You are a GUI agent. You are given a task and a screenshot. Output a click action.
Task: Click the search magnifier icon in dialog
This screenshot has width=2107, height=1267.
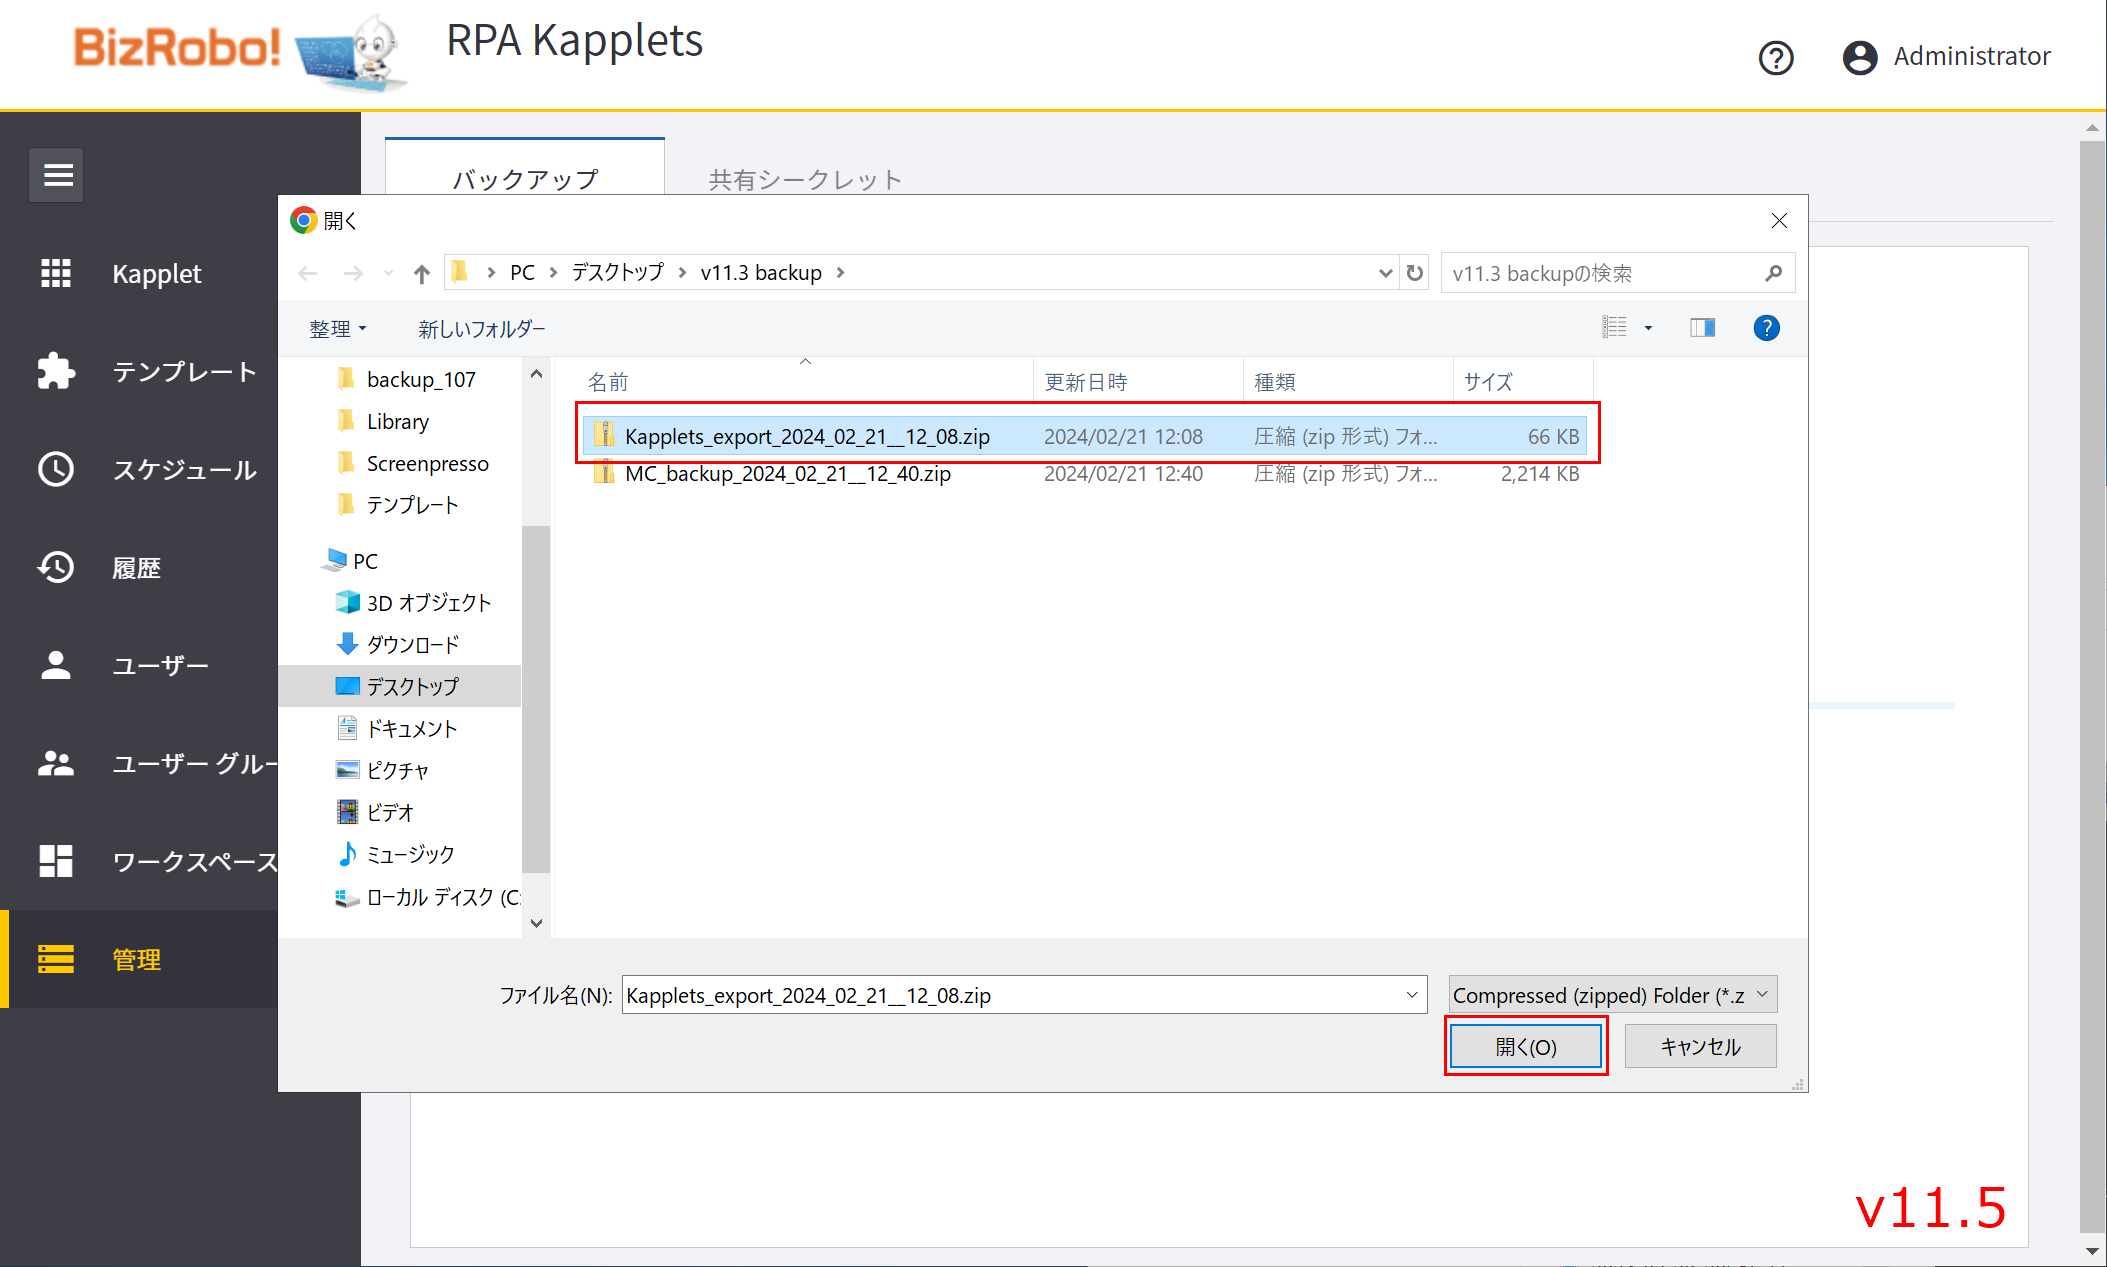click(1773, 273)
